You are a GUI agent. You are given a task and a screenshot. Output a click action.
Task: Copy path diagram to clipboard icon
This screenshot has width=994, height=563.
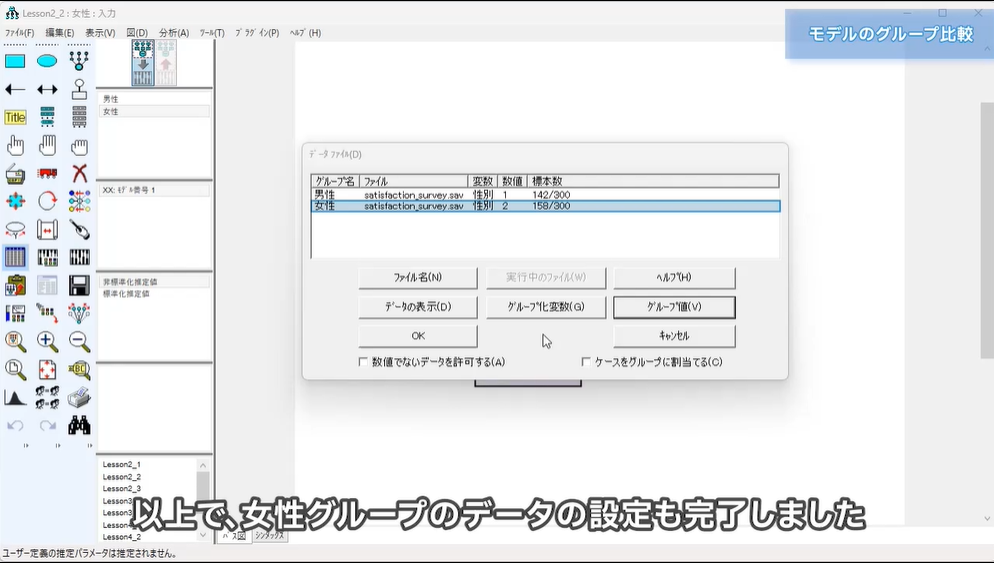(x=15, y=285)
